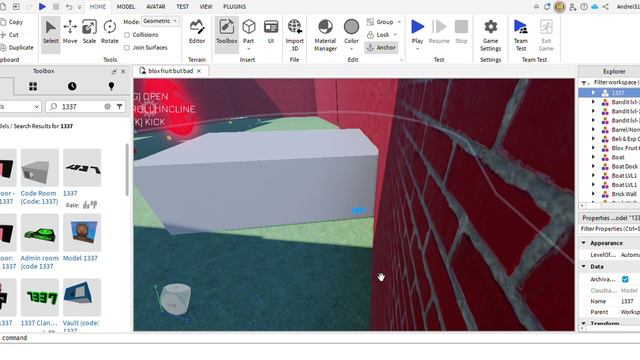Viewport: 640px width, 360px height.
Task: Pick the Rotate tool
Action: (x=109, y=32)
